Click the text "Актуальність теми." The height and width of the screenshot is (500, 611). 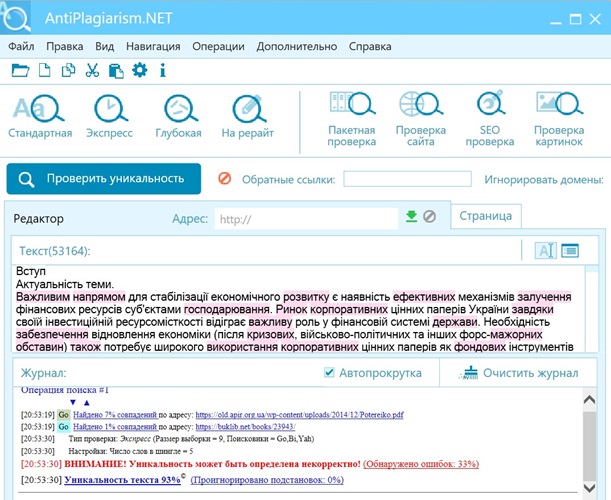point(65,284)
